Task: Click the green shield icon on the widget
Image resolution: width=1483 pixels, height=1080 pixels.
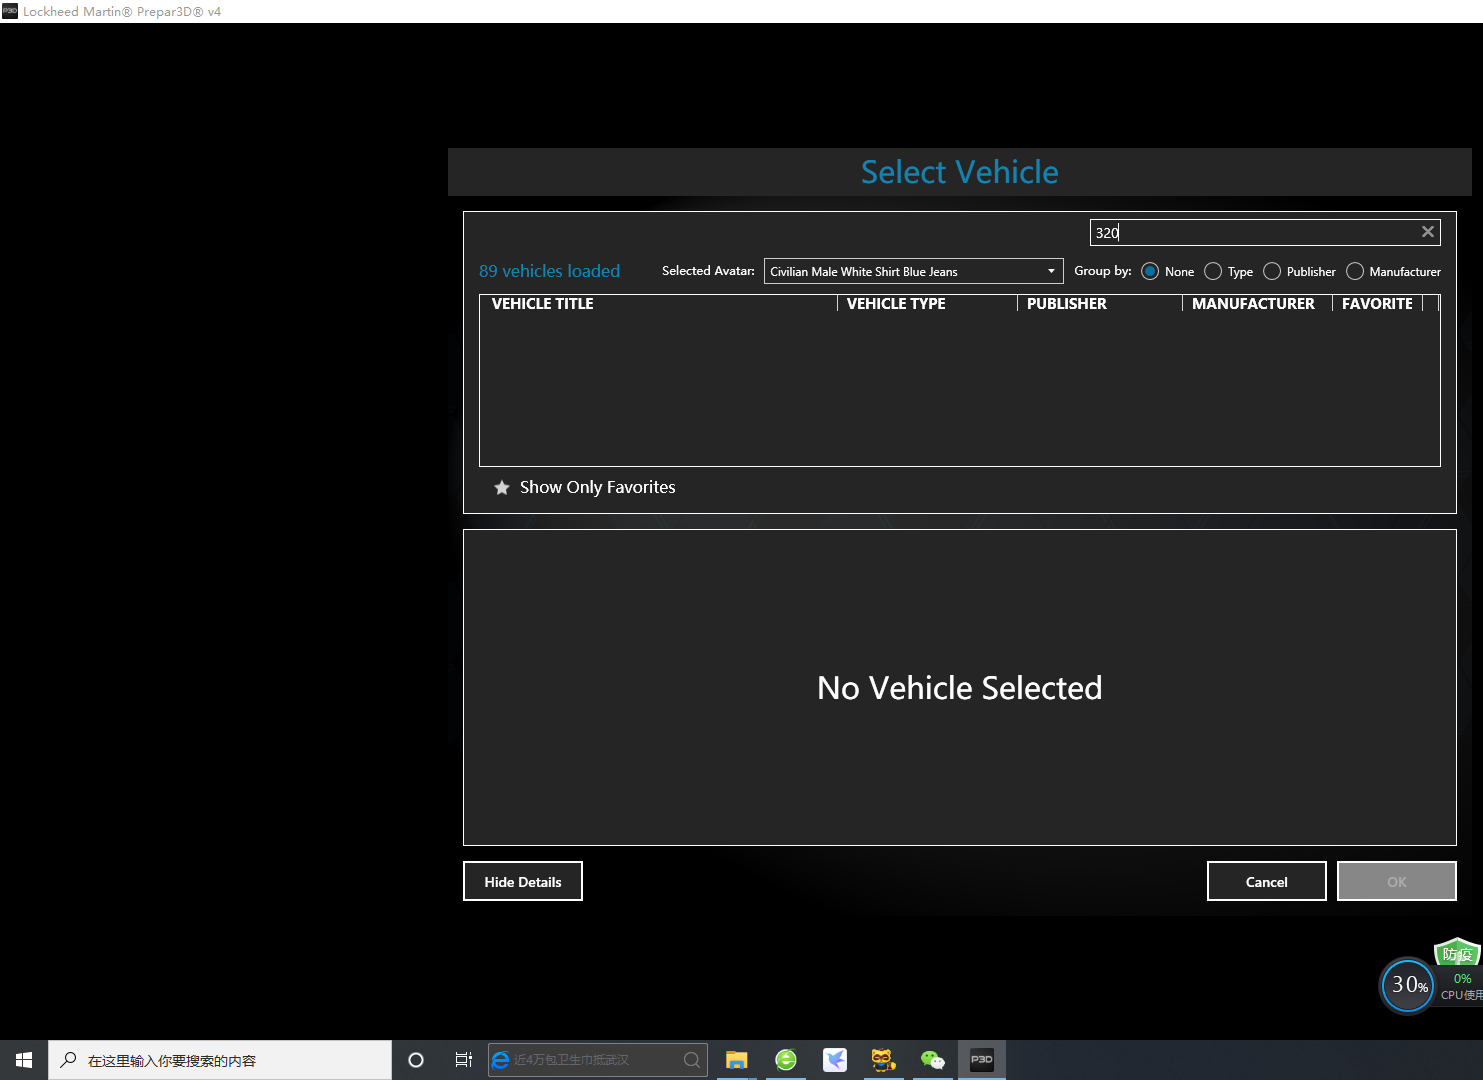Action: tap(1457, 953)
